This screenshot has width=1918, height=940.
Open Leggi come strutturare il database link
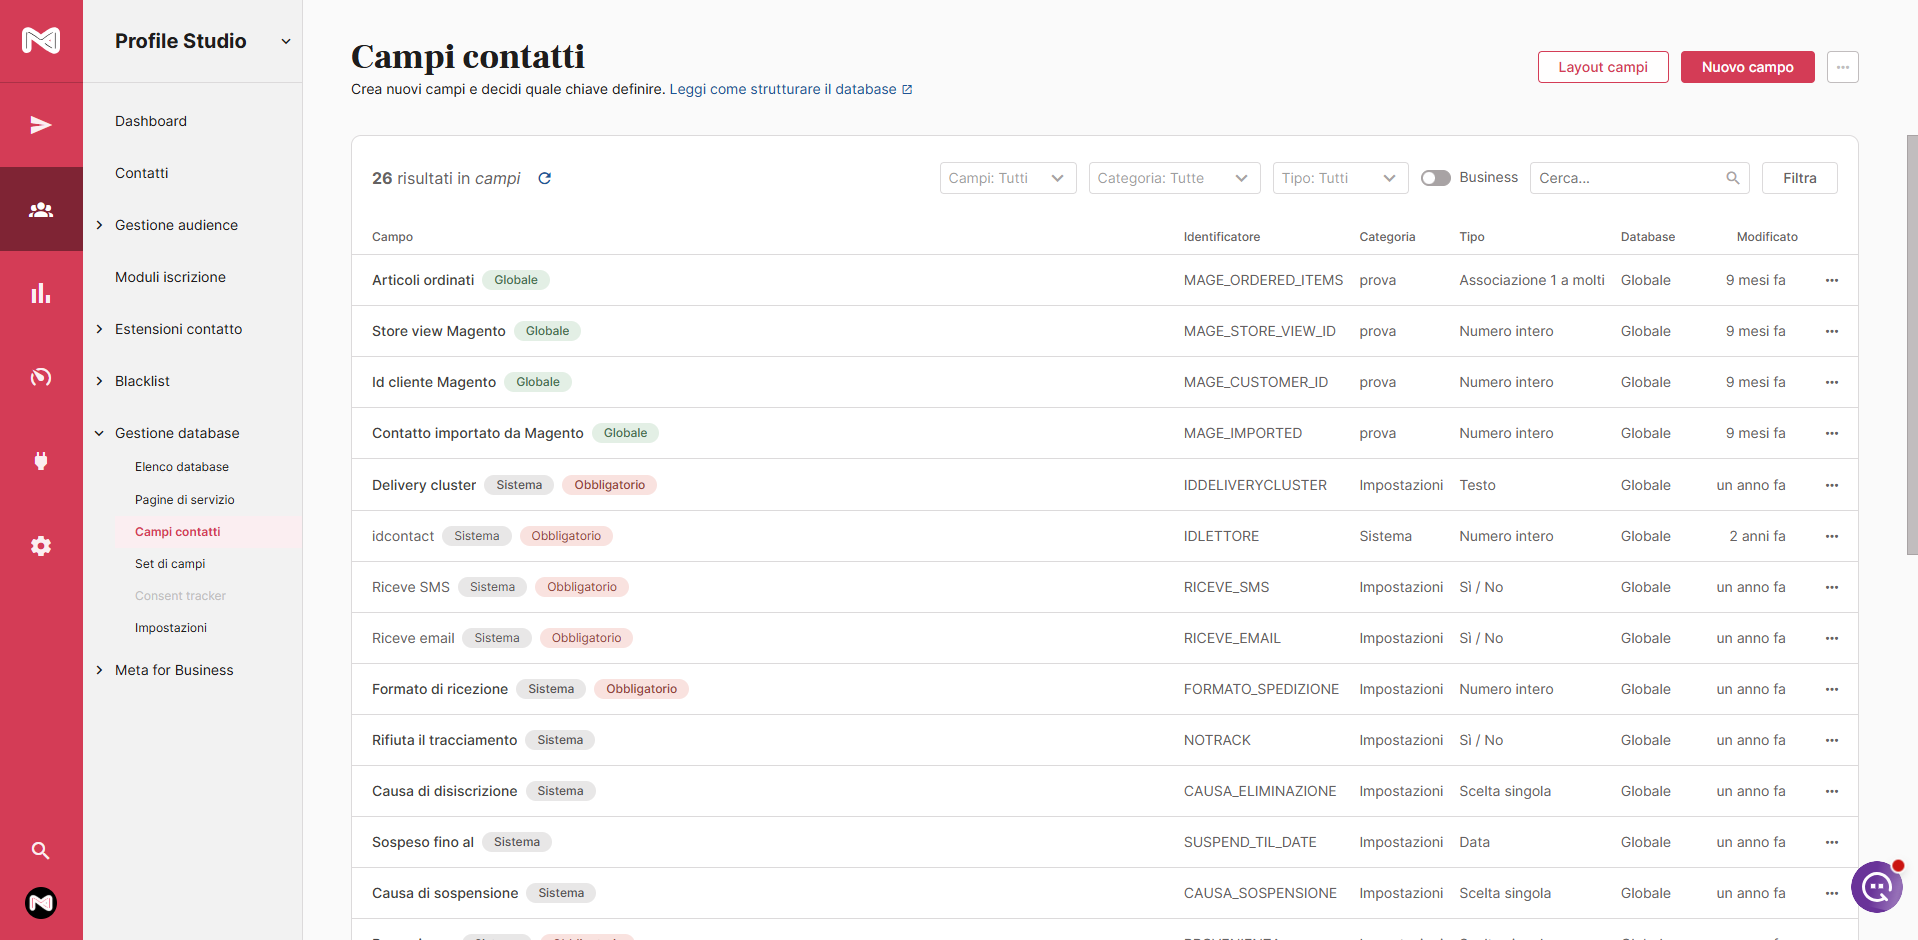(x=790, y=89)
